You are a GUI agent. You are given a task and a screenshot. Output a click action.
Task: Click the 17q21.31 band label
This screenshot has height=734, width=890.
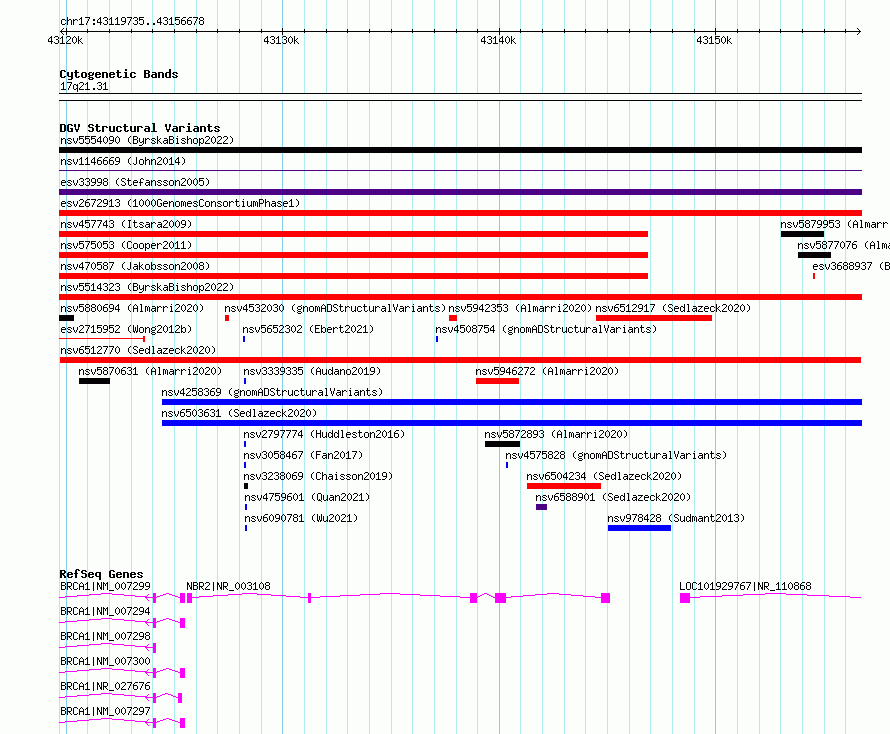click(x=84, y=86)
